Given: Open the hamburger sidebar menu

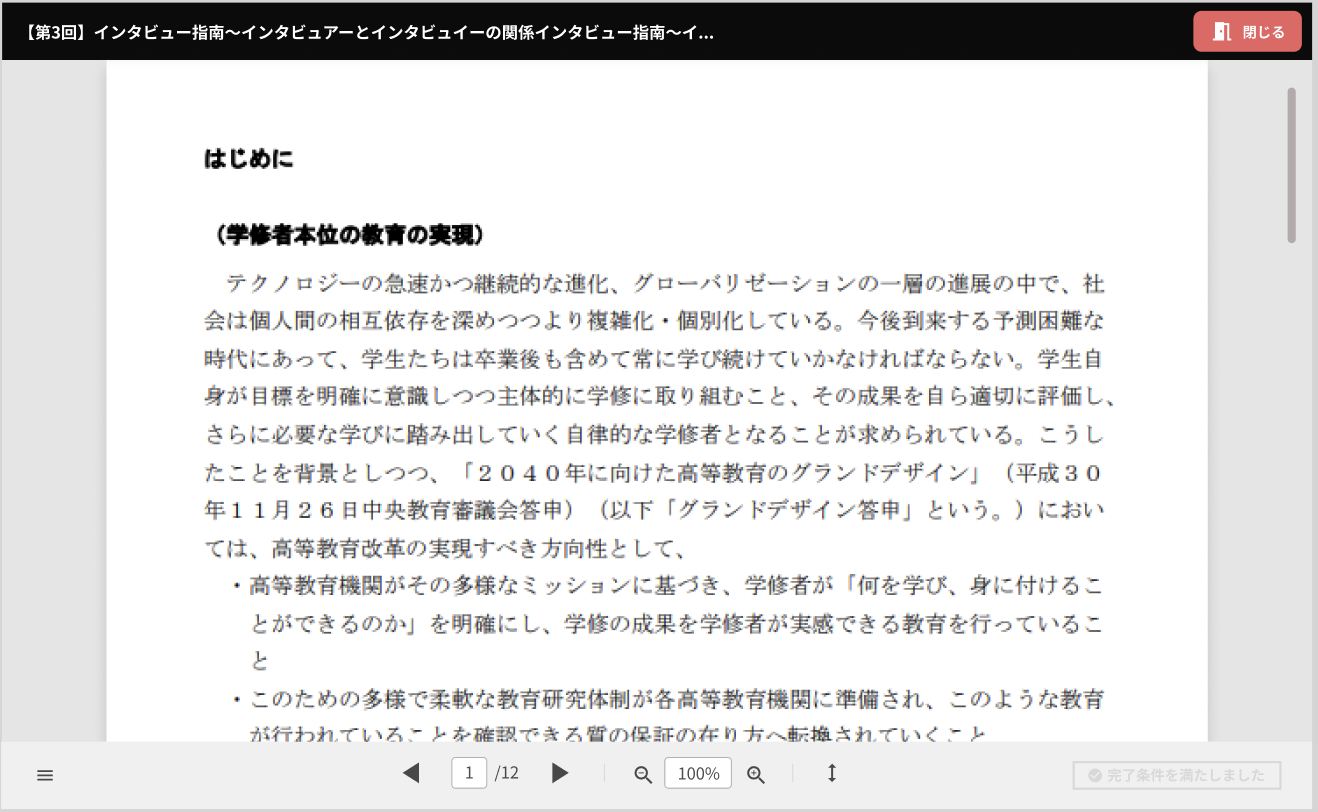Looking at the screenshot, I should (45, 775).
